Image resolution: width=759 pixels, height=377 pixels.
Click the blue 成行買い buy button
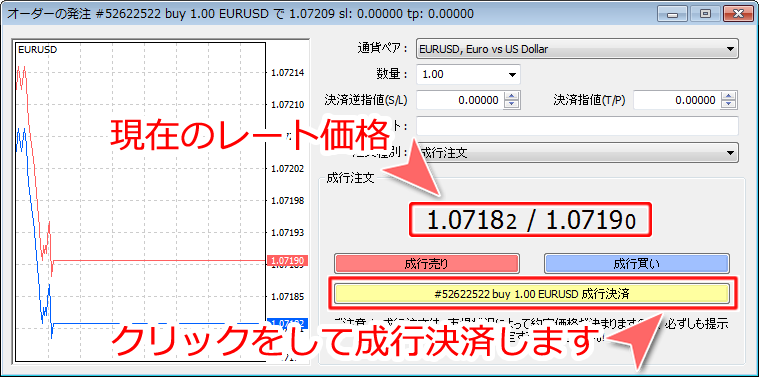(637, 264)
